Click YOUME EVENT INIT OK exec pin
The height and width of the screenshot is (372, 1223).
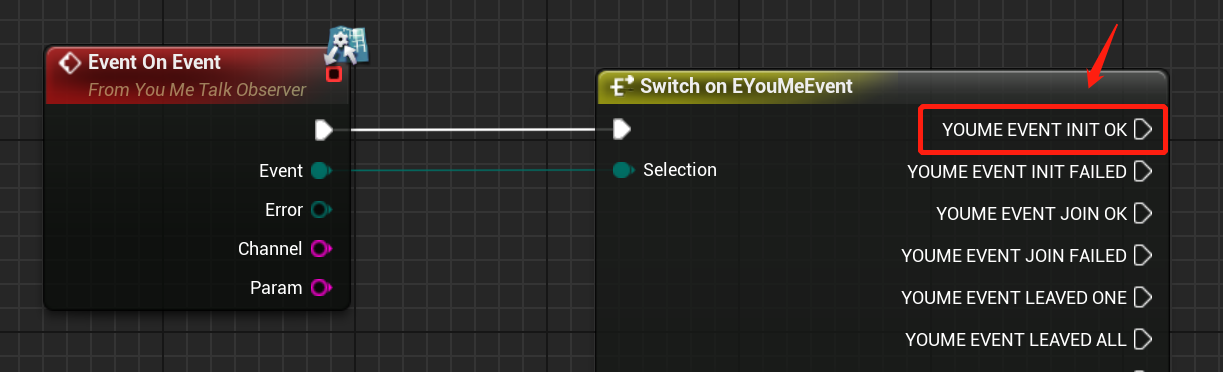(x=1144, y=129)
